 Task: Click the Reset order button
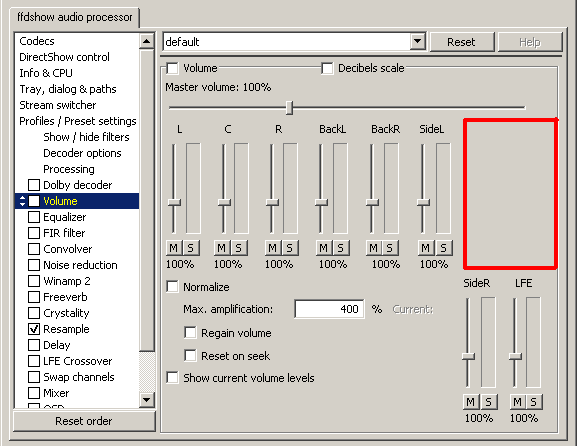[x=84, y=421]
